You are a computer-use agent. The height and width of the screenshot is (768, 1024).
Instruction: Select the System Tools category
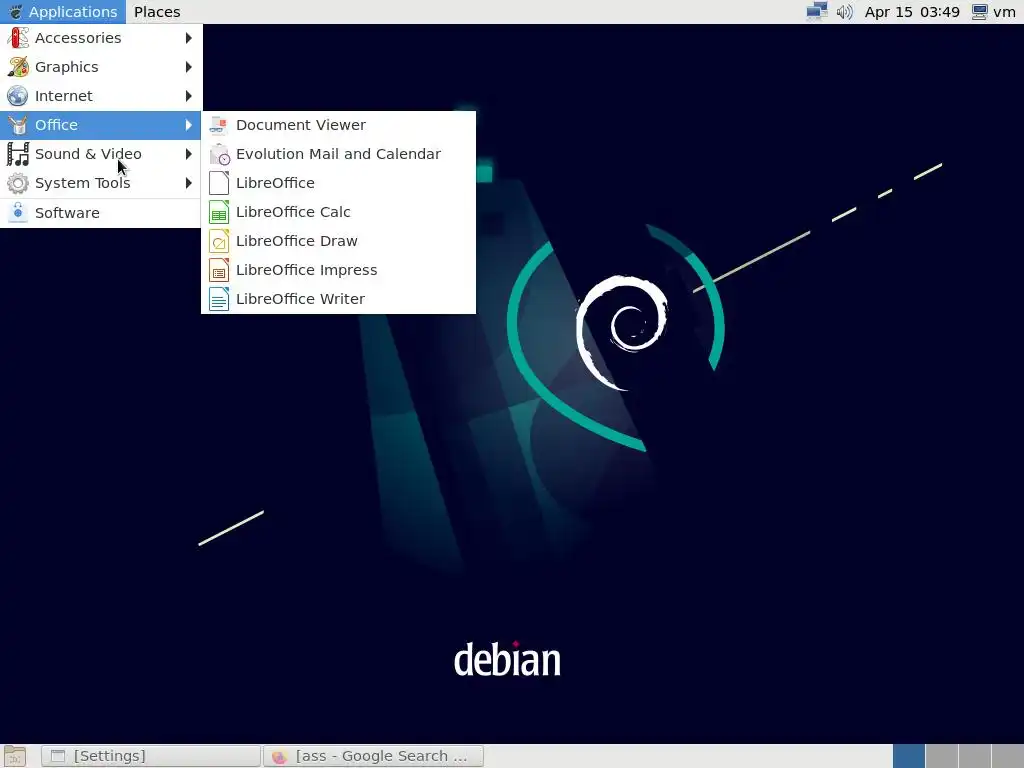[x=101, y=183]
